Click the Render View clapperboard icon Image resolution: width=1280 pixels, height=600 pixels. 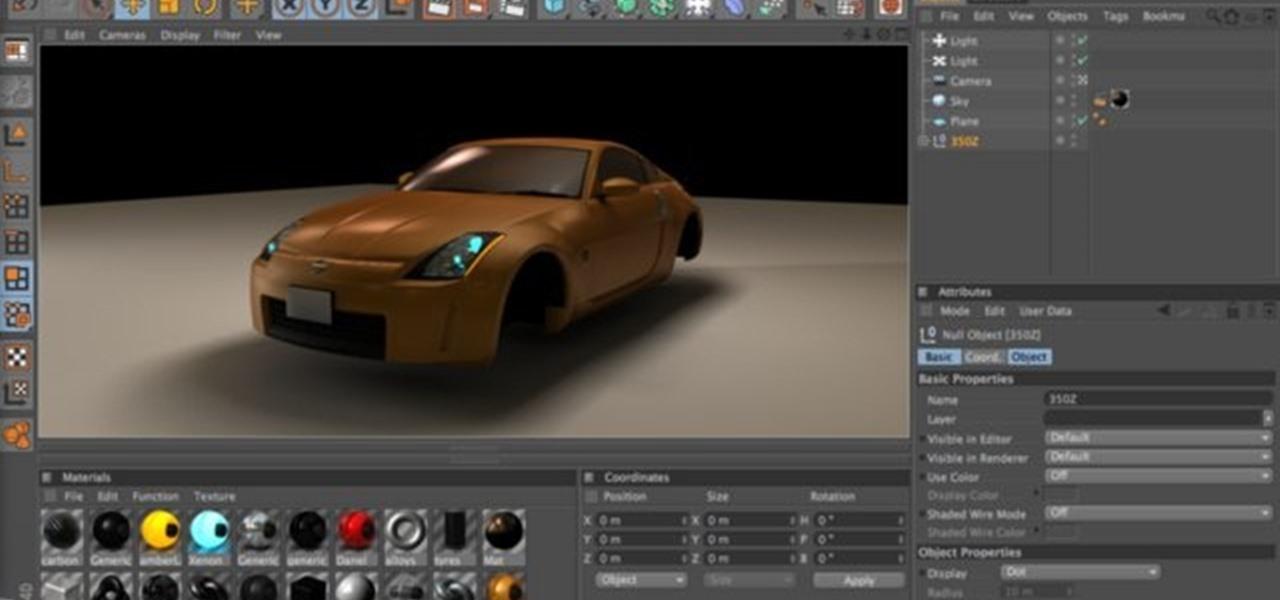(438, 8)
